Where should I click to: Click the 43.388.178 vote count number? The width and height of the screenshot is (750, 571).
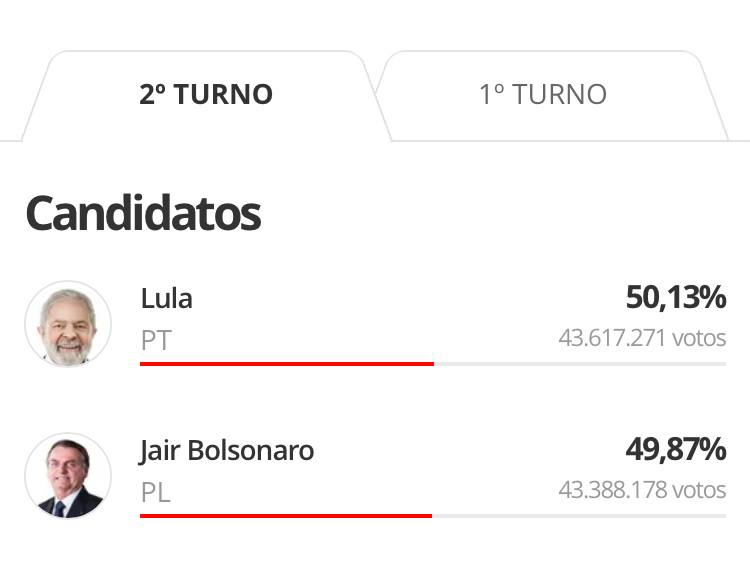point(612,490)
